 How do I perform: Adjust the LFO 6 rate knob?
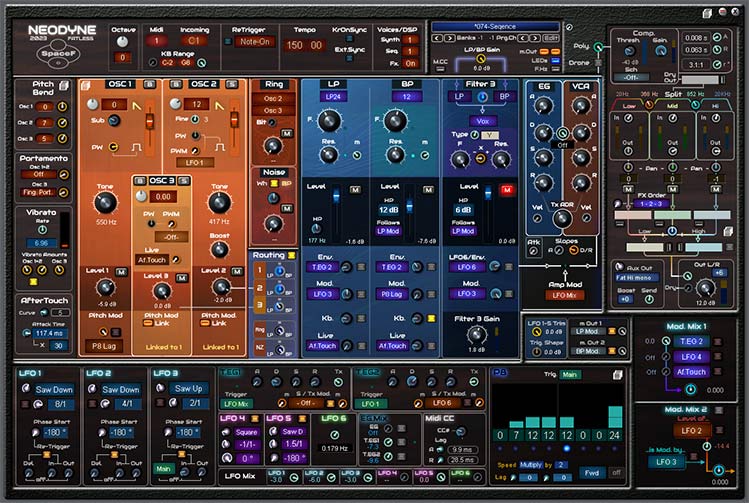coord(335,435)
